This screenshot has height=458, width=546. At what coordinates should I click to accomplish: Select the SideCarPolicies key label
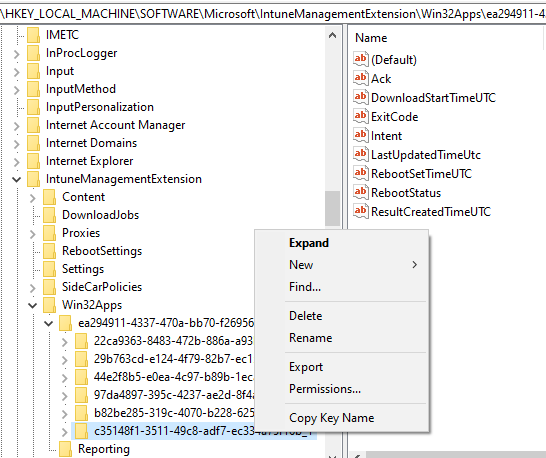tap(102, 287)
